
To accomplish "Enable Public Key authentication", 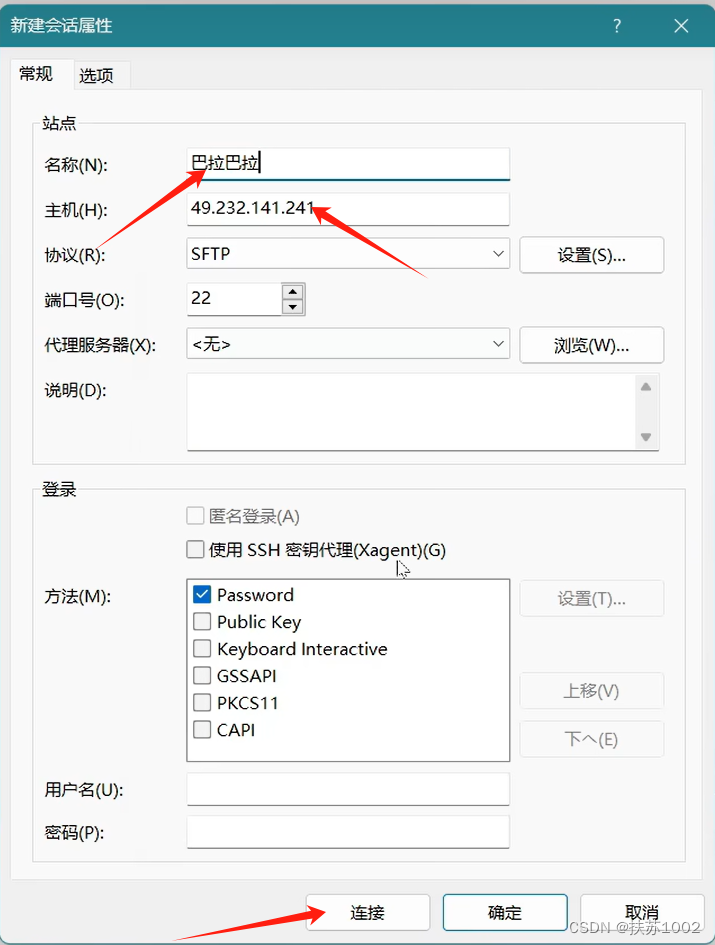I will (x=201, y=621).
